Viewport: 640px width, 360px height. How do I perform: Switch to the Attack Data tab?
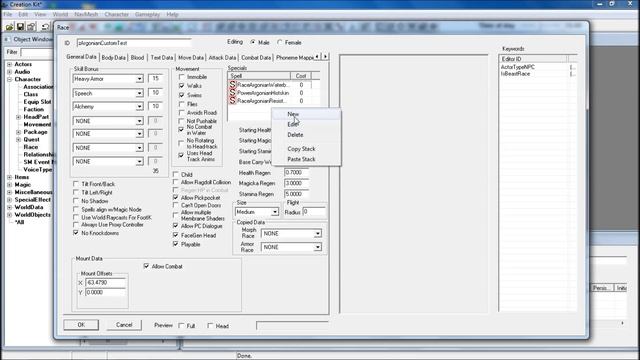coord(222,58)
